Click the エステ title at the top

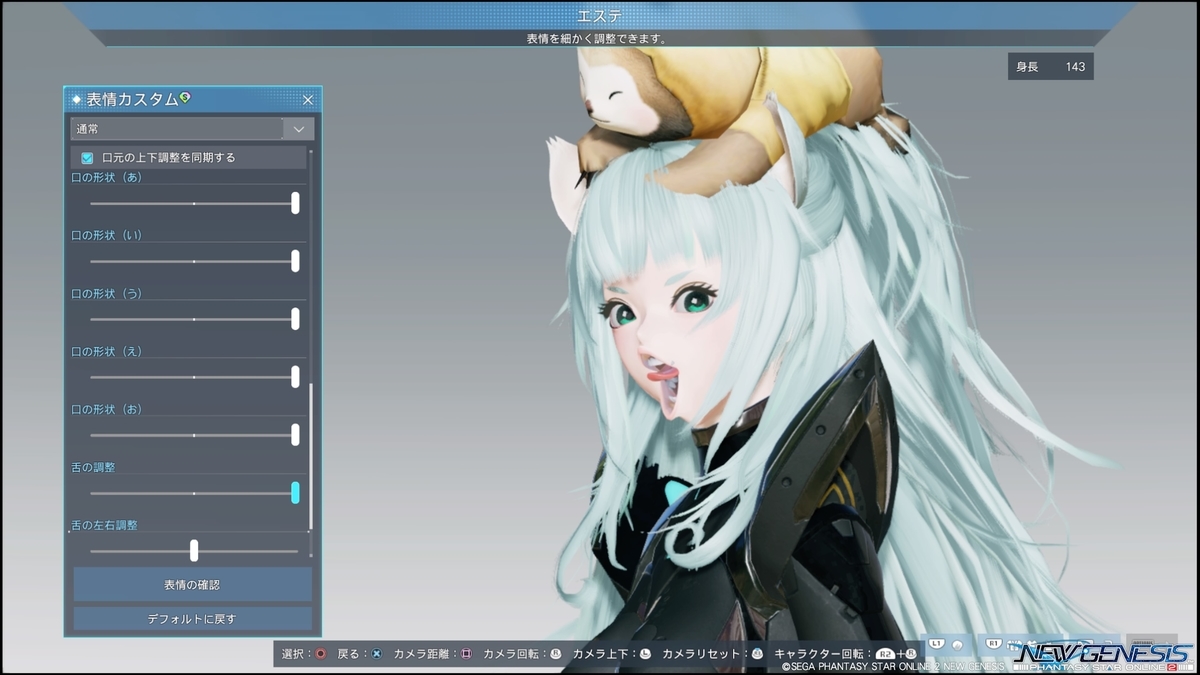599,15
